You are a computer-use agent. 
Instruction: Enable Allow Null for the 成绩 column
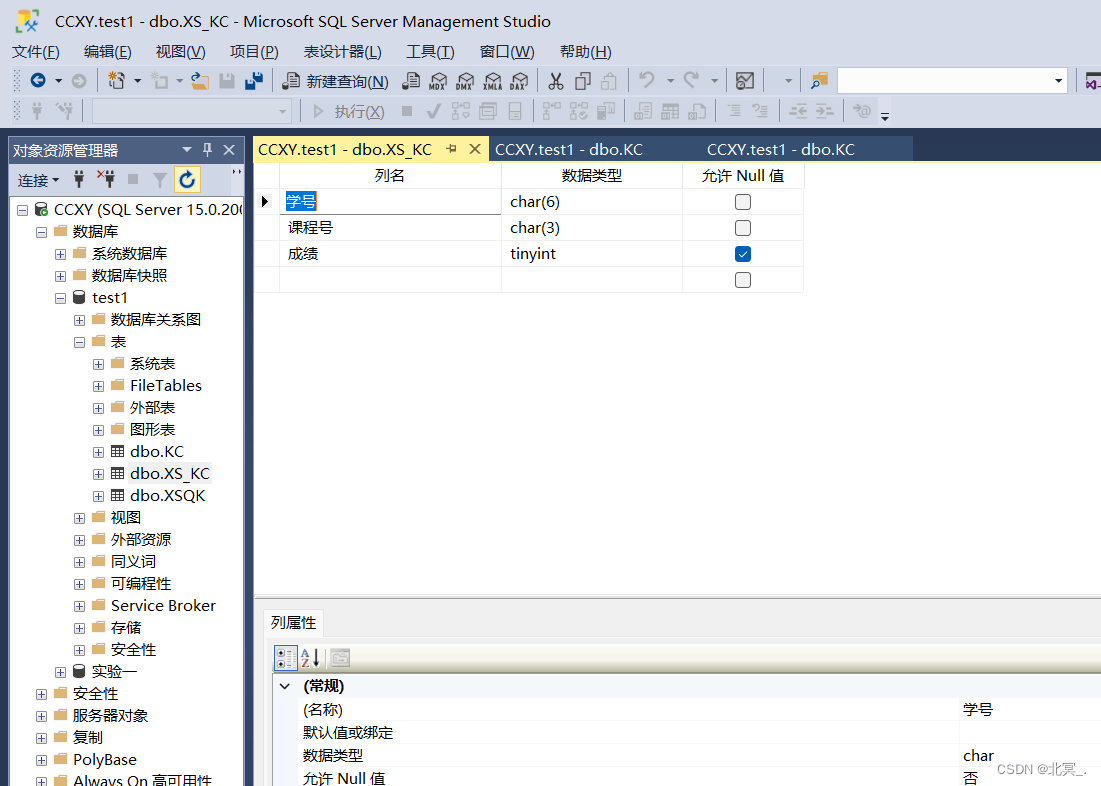tap(742, 253)
